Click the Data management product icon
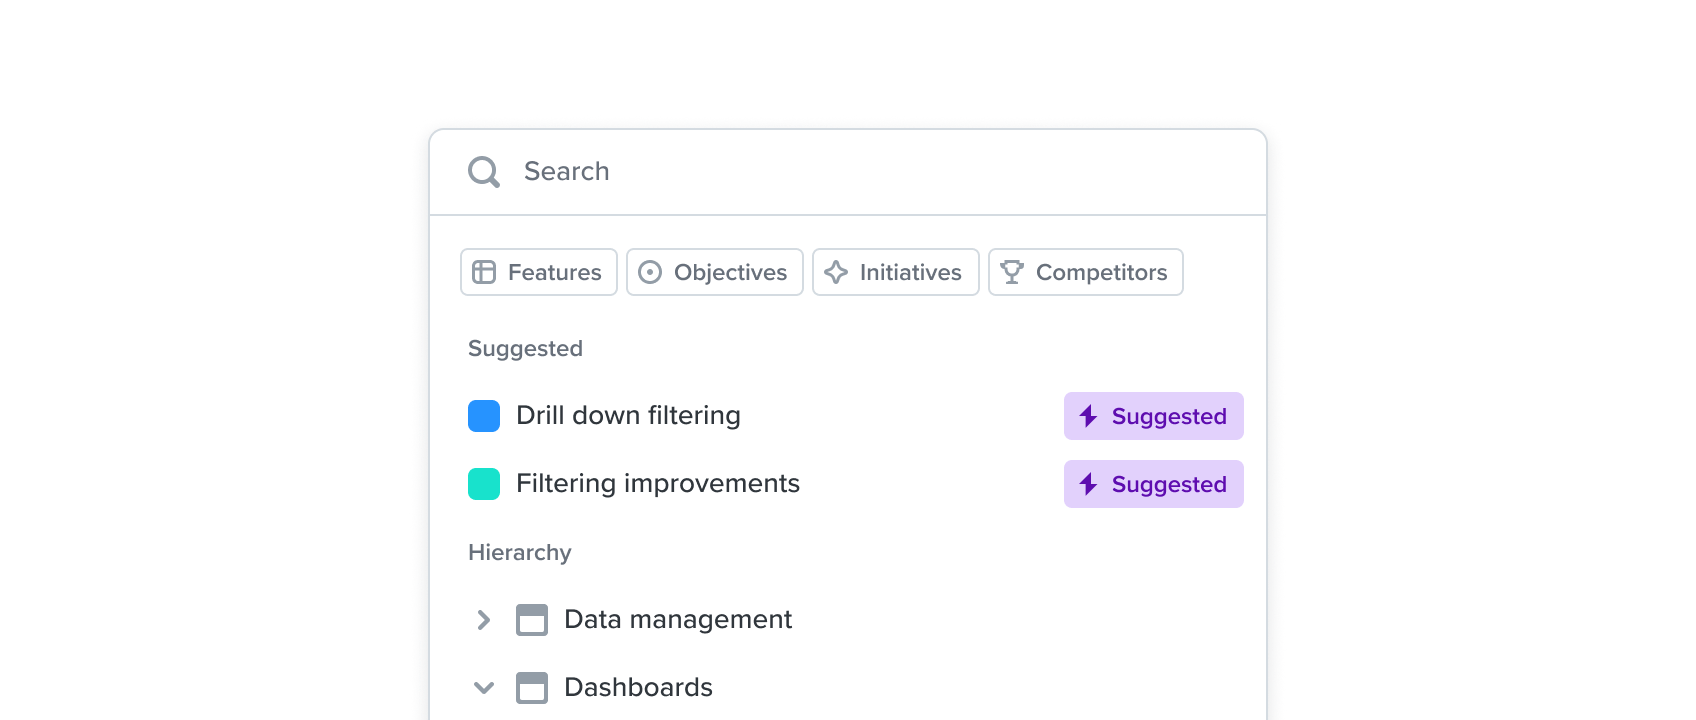The width and height of the screenshot is (1696, 720). coord(532,620)
